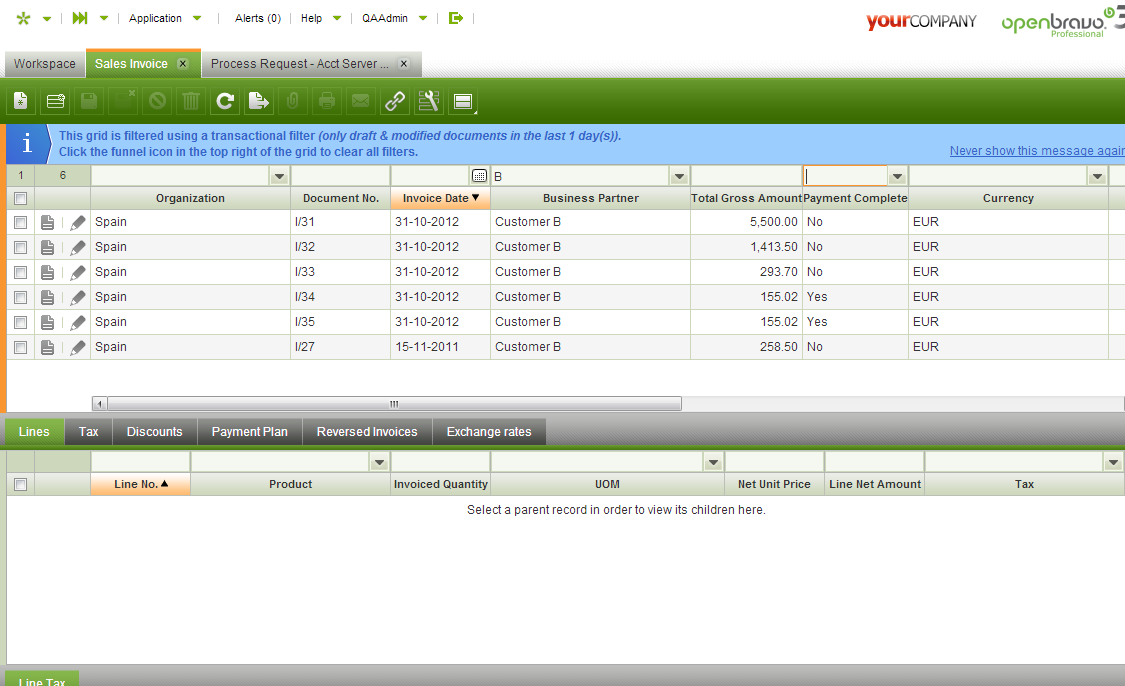This screenshot has height=686, width=1125.
Task: Open the Application menu
Action: [x=165, y=18]
